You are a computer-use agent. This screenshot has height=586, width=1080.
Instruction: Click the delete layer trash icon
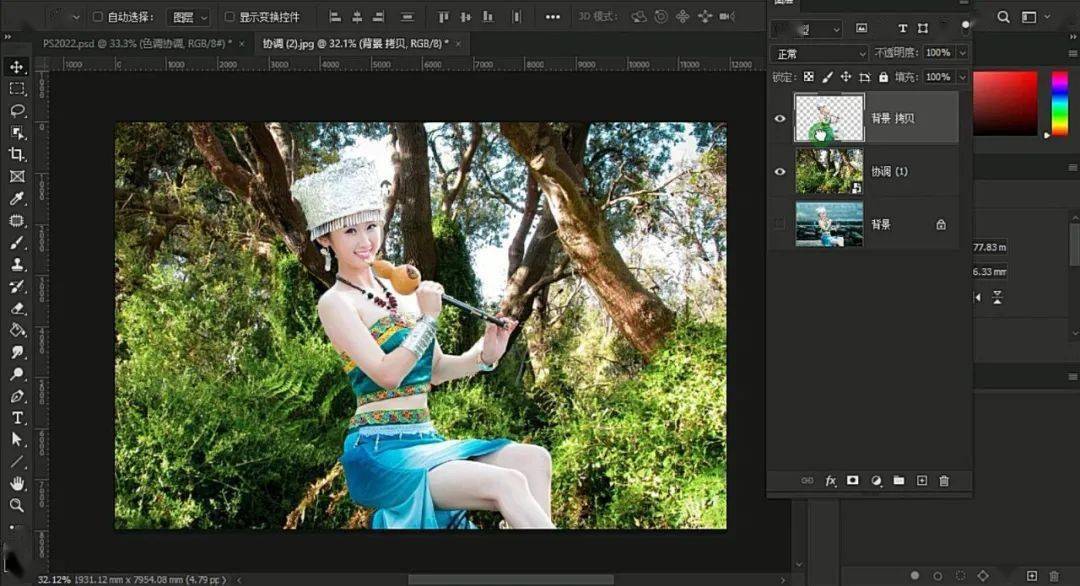pos(944,481)
